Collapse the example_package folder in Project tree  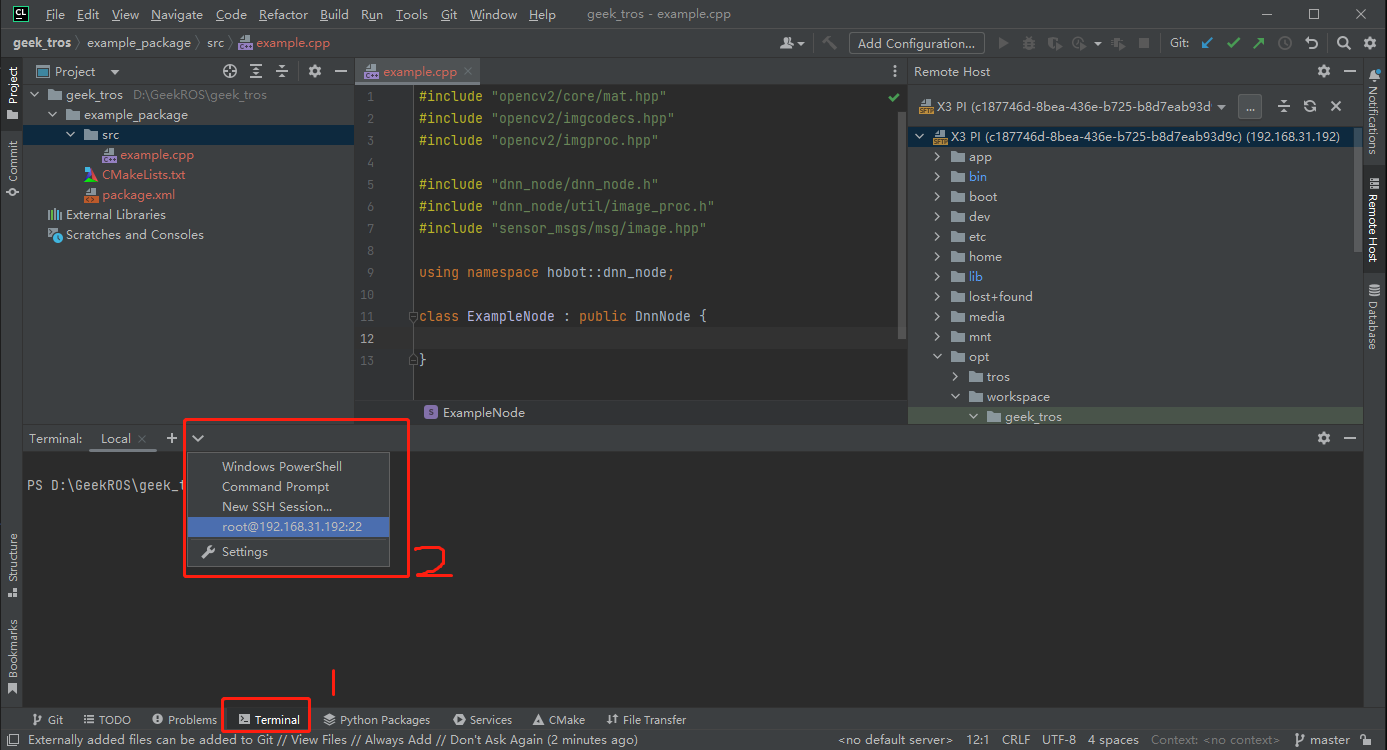click(53, 115)
